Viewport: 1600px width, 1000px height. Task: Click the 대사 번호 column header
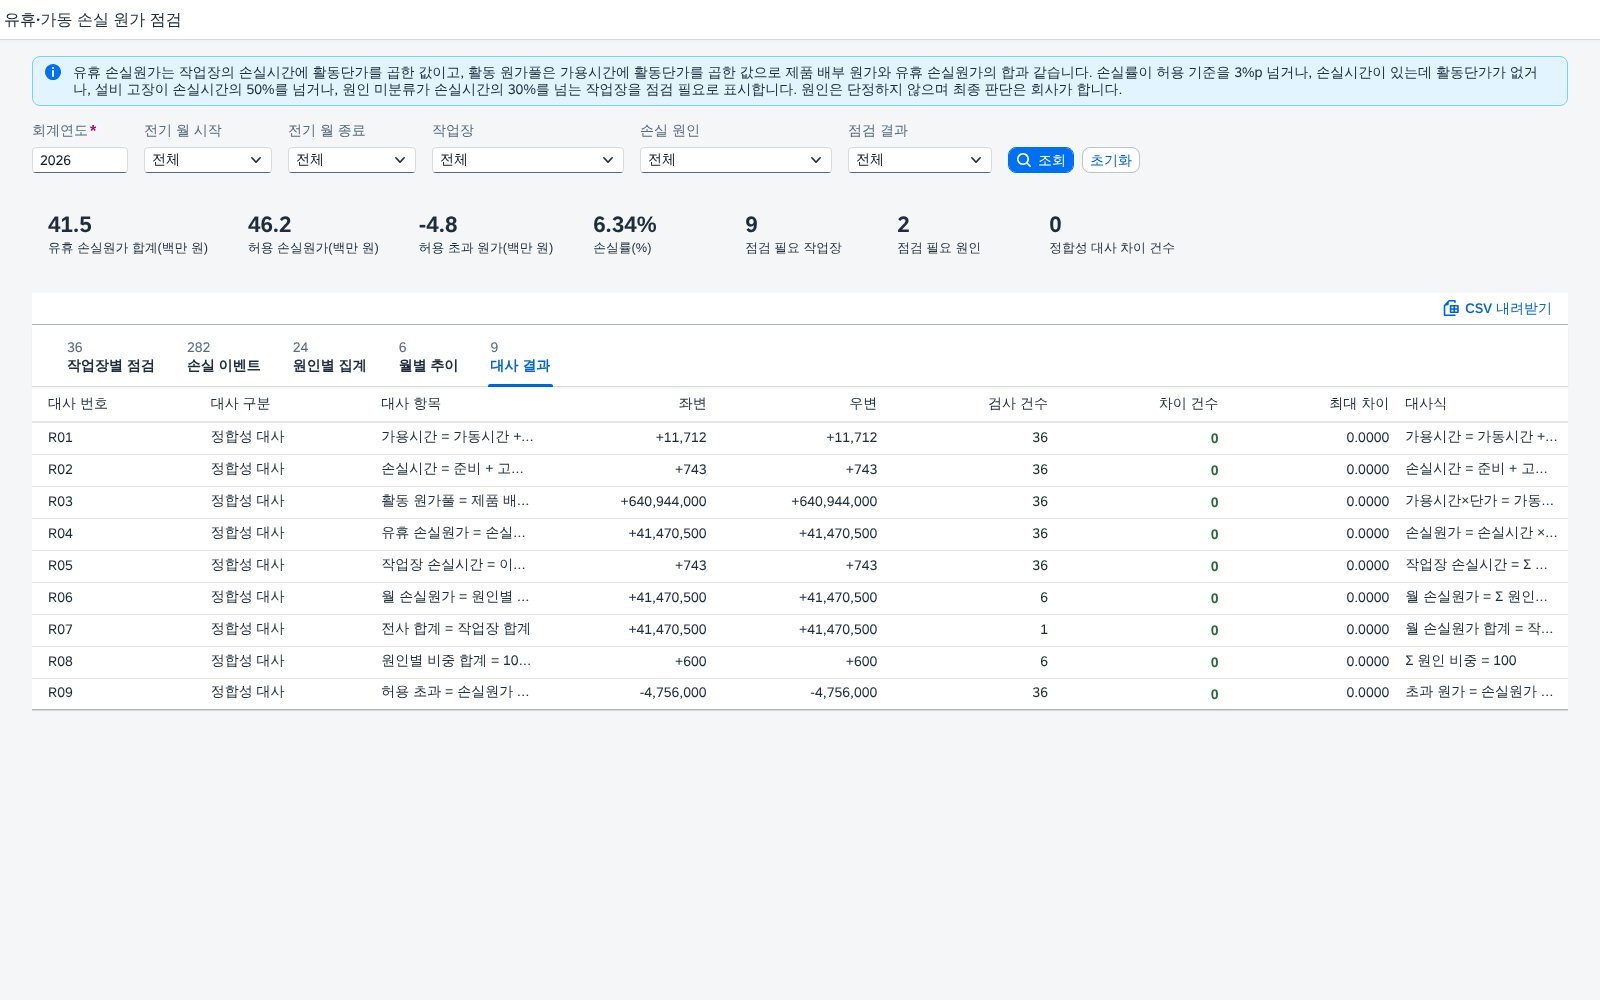78,404
